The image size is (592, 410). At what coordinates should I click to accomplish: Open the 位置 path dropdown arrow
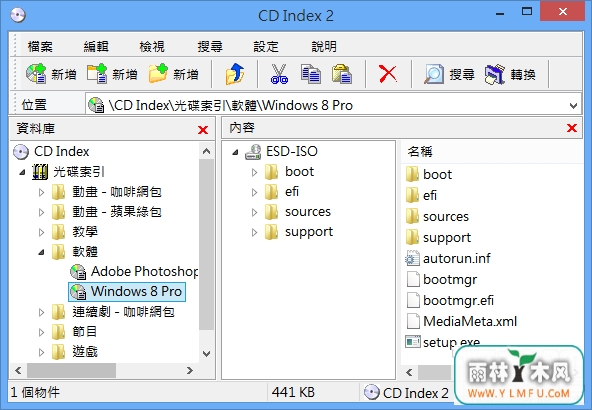tap(574, 105)
